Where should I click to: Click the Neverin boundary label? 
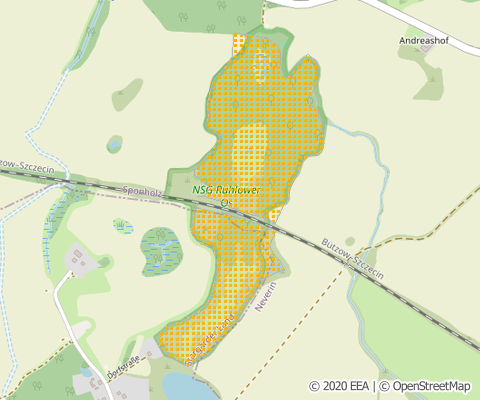click(x=266, y=296)
